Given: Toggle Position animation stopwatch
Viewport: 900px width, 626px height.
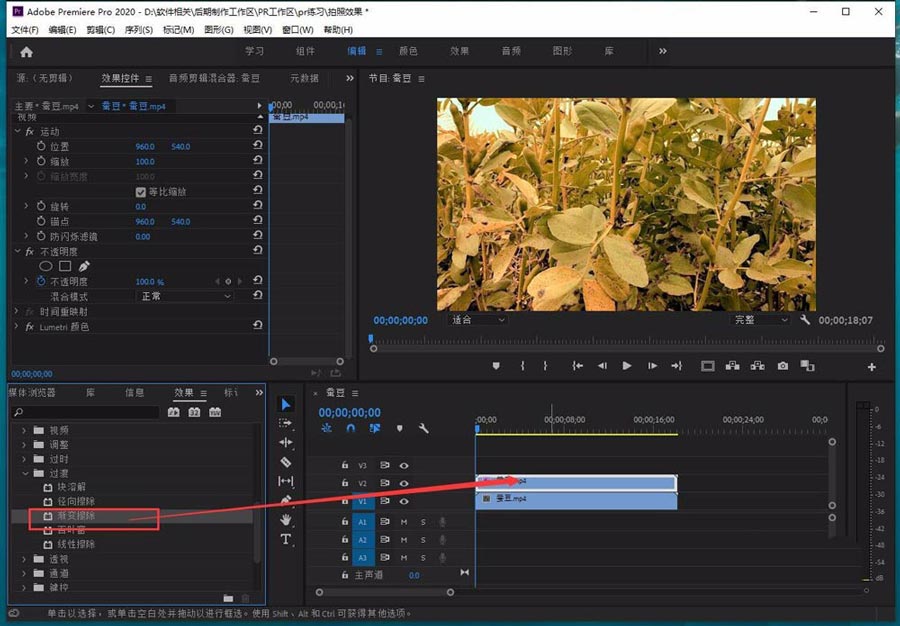Looking at the screenshot, I should tap(41, 146).
